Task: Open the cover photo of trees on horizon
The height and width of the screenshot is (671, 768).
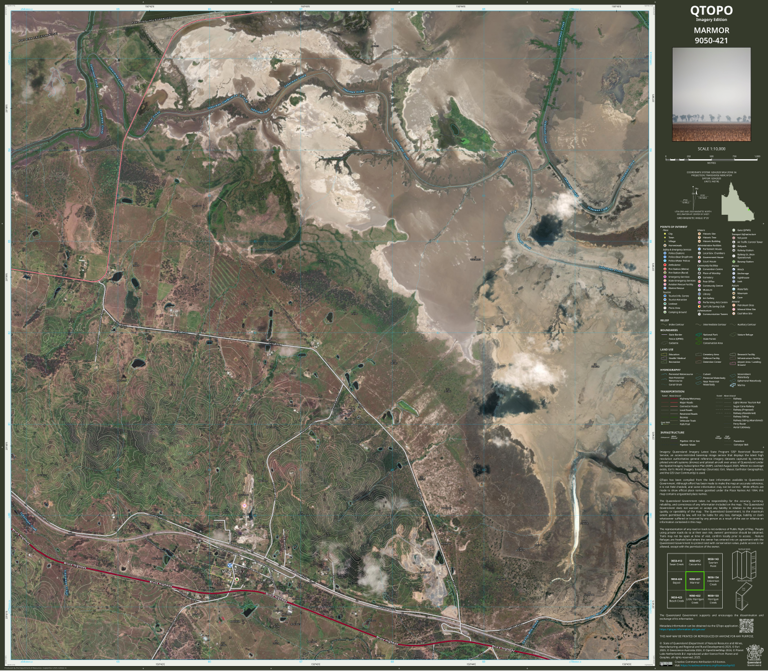Action: tap(711, 94)
